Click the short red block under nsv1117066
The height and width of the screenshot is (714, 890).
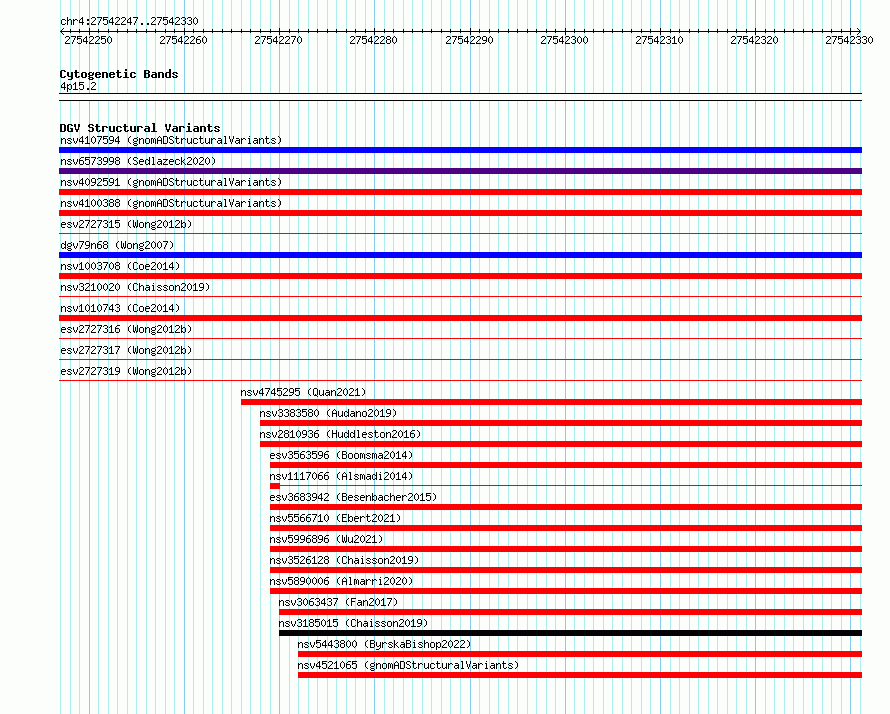click(275, 486)
